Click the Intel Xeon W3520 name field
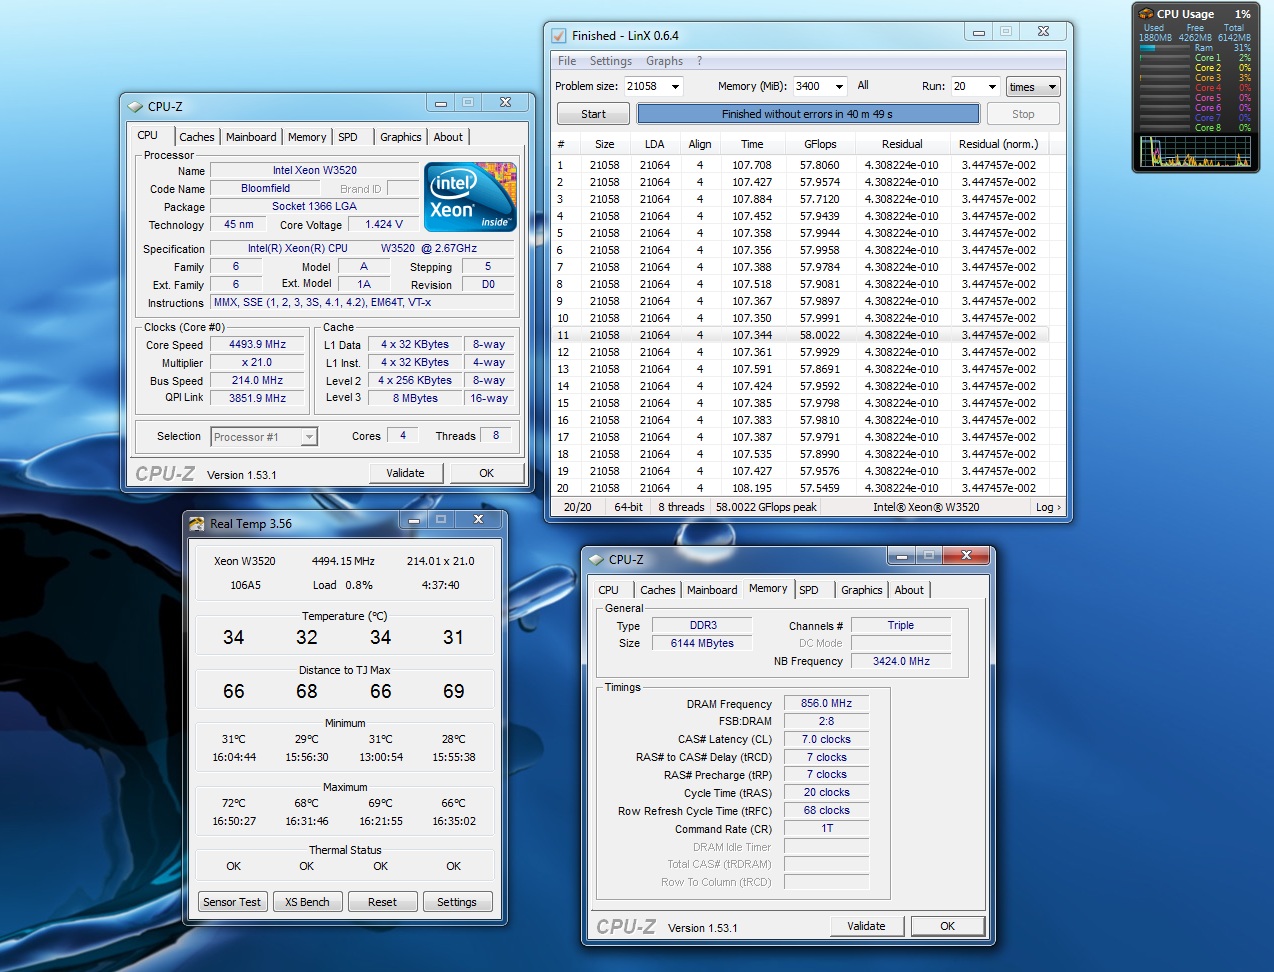 [315, 170]
